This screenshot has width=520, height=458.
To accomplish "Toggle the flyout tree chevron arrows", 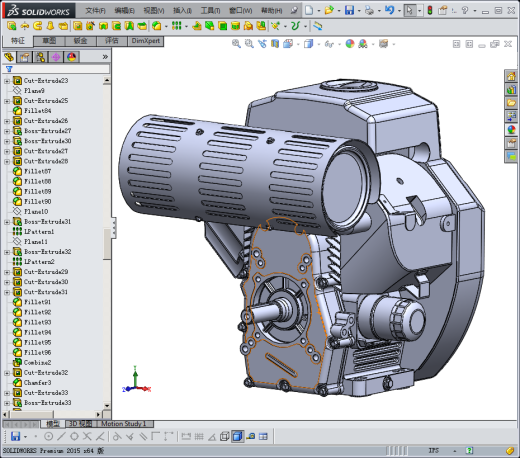I will tap(105, 57).
